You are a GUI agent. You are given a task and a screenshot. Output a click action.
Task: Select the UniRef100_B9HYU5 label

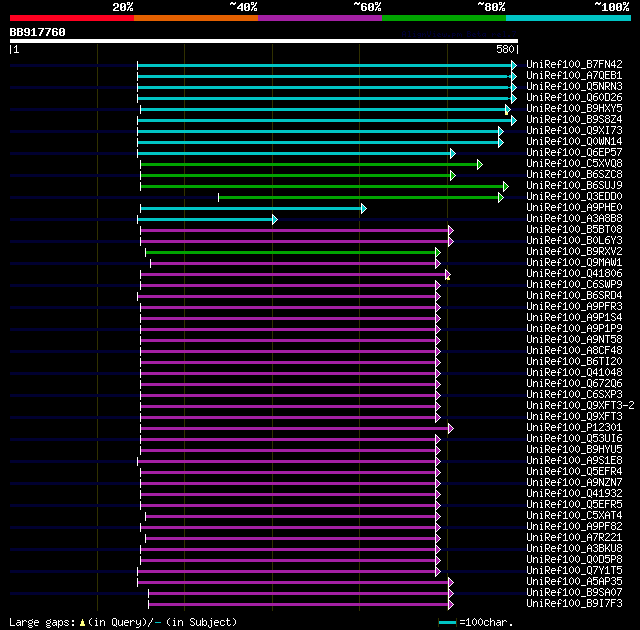click(x=574, y=449)
